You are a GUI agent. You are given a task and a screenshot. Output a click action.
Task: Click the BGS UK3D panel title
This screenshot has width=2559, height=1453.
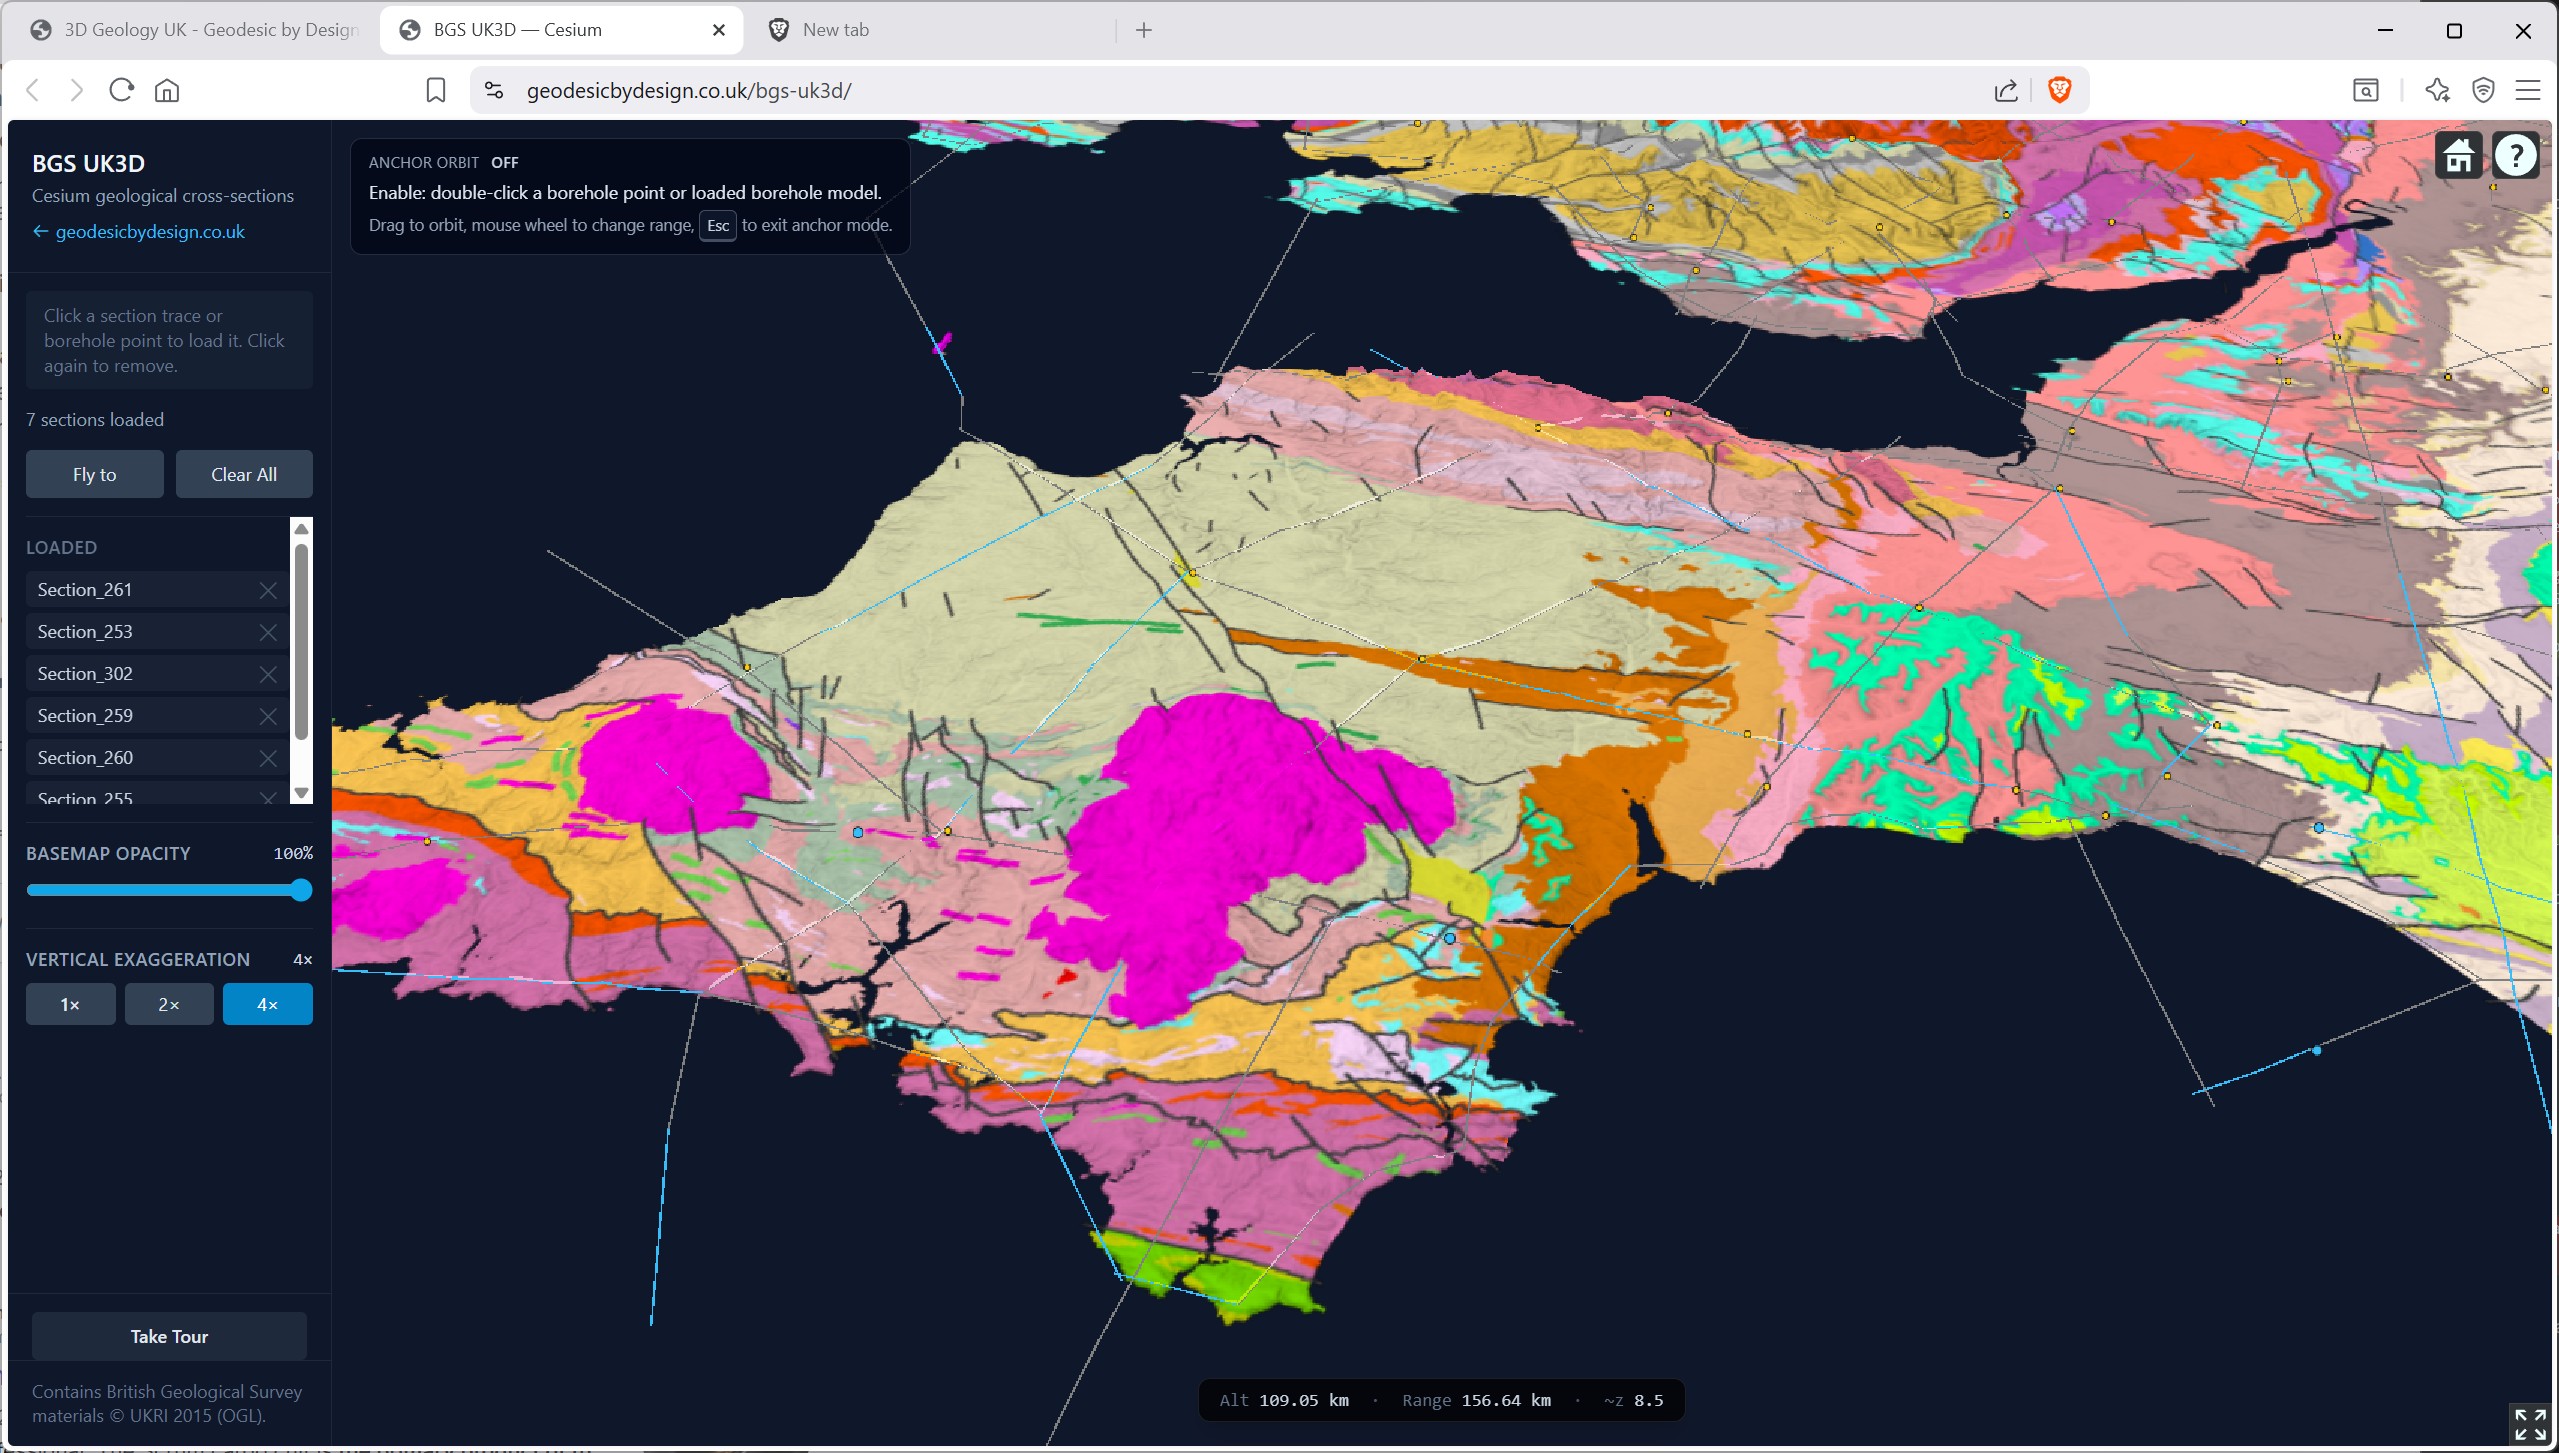click(88, 163)
